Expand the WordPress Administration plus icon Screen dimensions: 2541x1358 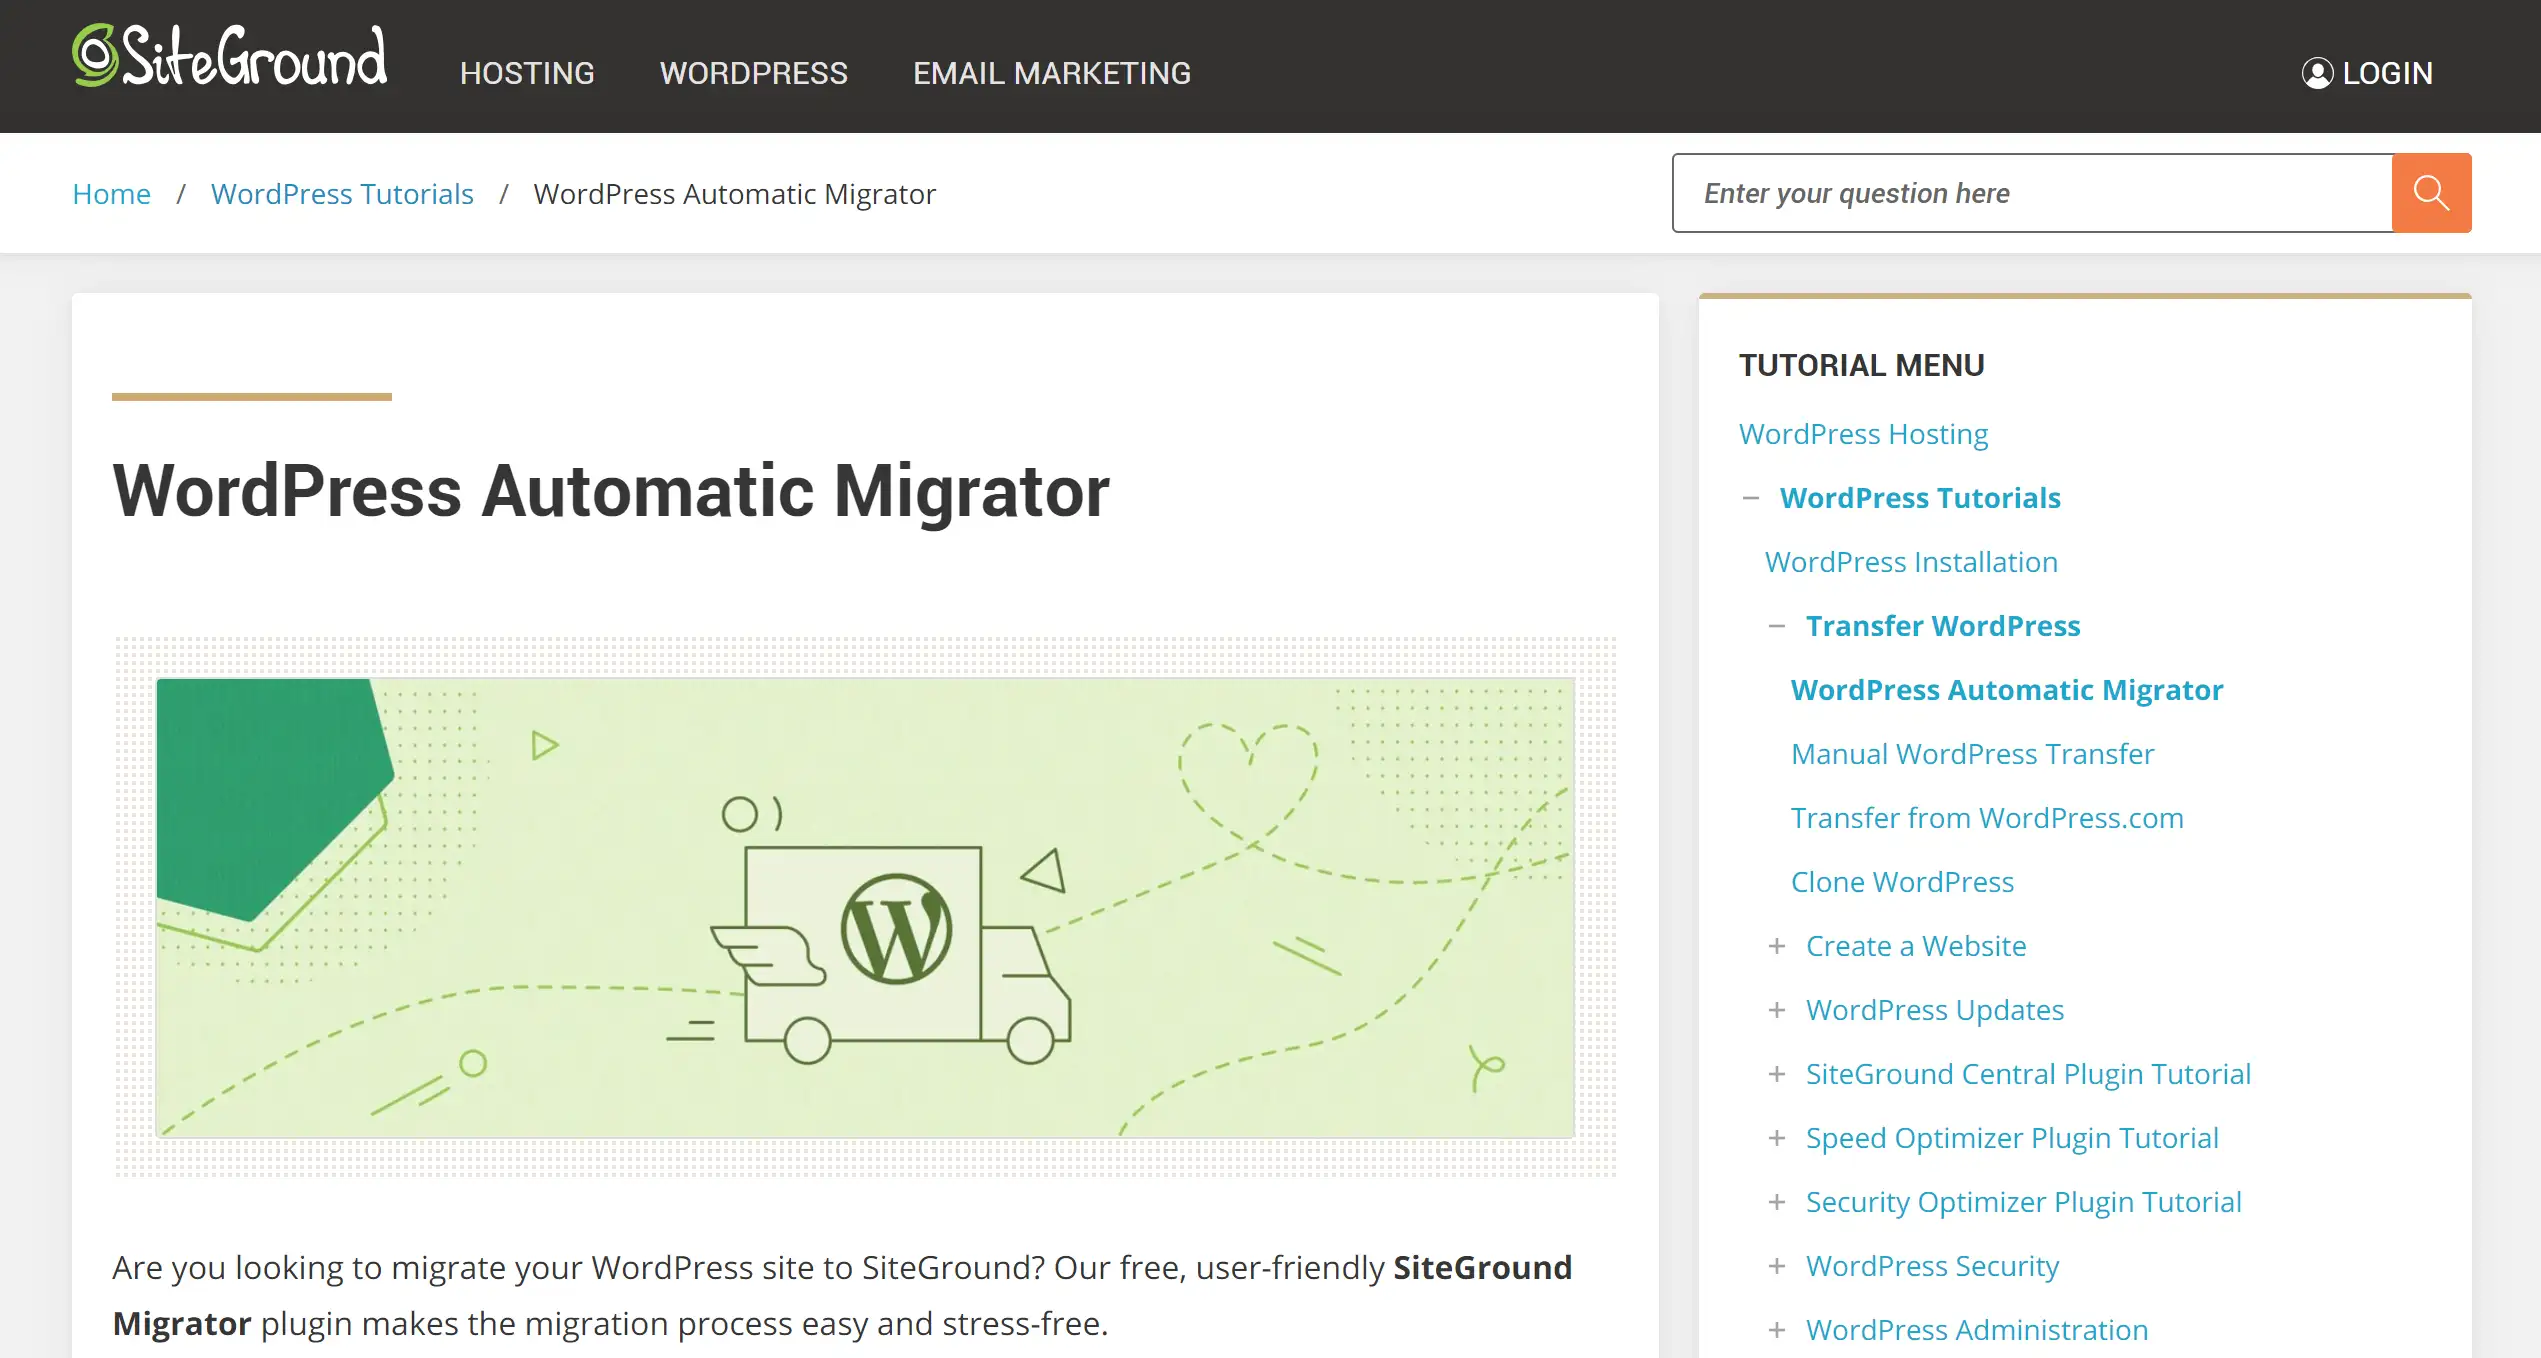1776,1330
